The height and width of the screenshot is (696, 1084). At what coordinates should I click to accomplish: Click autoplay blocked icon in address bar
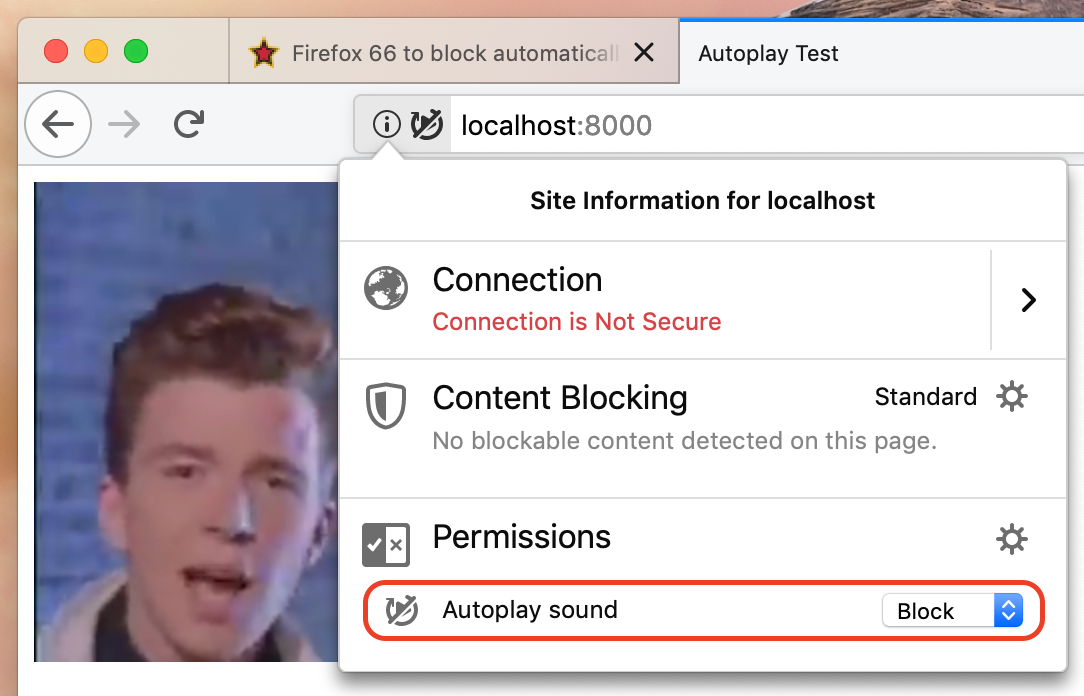[427, 124]
